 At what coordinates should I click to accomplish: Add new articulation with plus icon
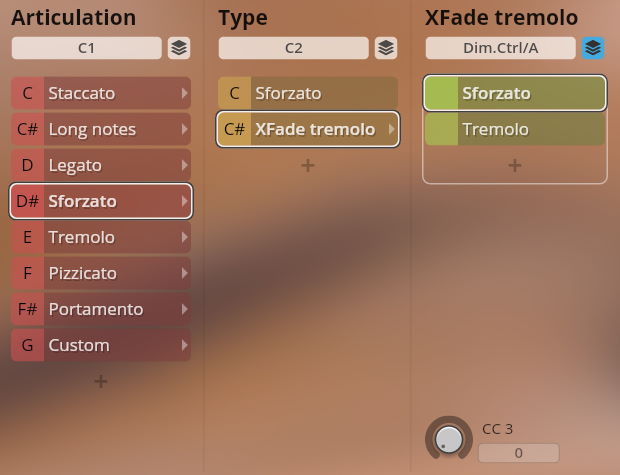coord(100,381)
